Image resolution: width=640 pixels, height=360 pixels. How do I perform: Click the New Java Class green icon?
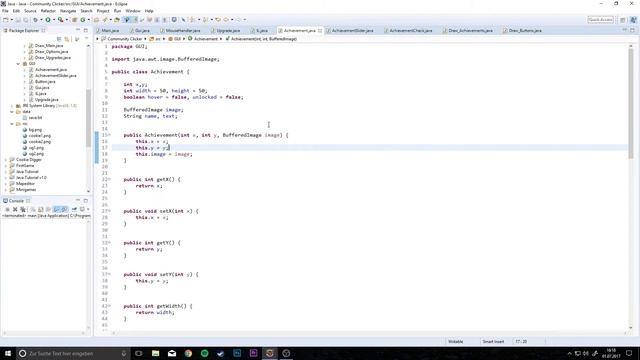83,20
